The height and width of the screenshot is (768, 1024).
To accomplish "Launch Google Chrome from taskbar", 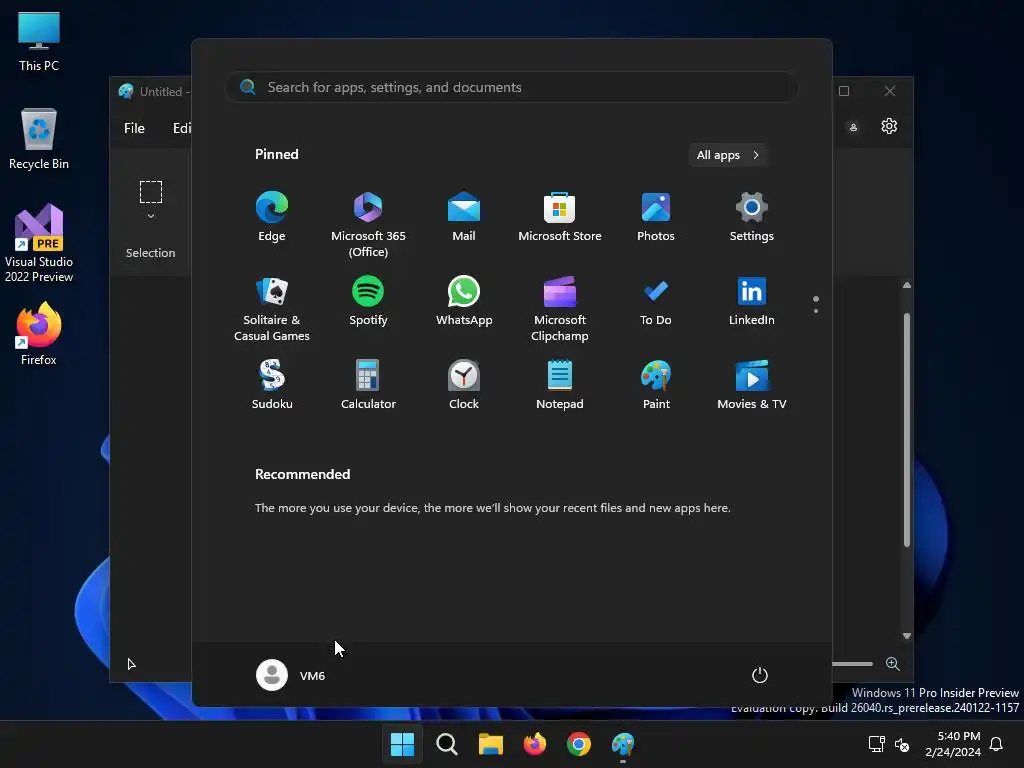I will coord(579,744).
